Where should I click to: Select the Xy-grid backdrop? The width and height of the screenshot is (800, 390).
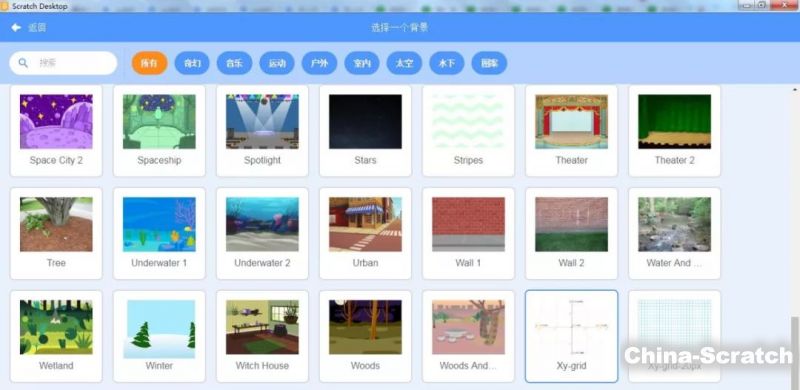tap(571, 336)
